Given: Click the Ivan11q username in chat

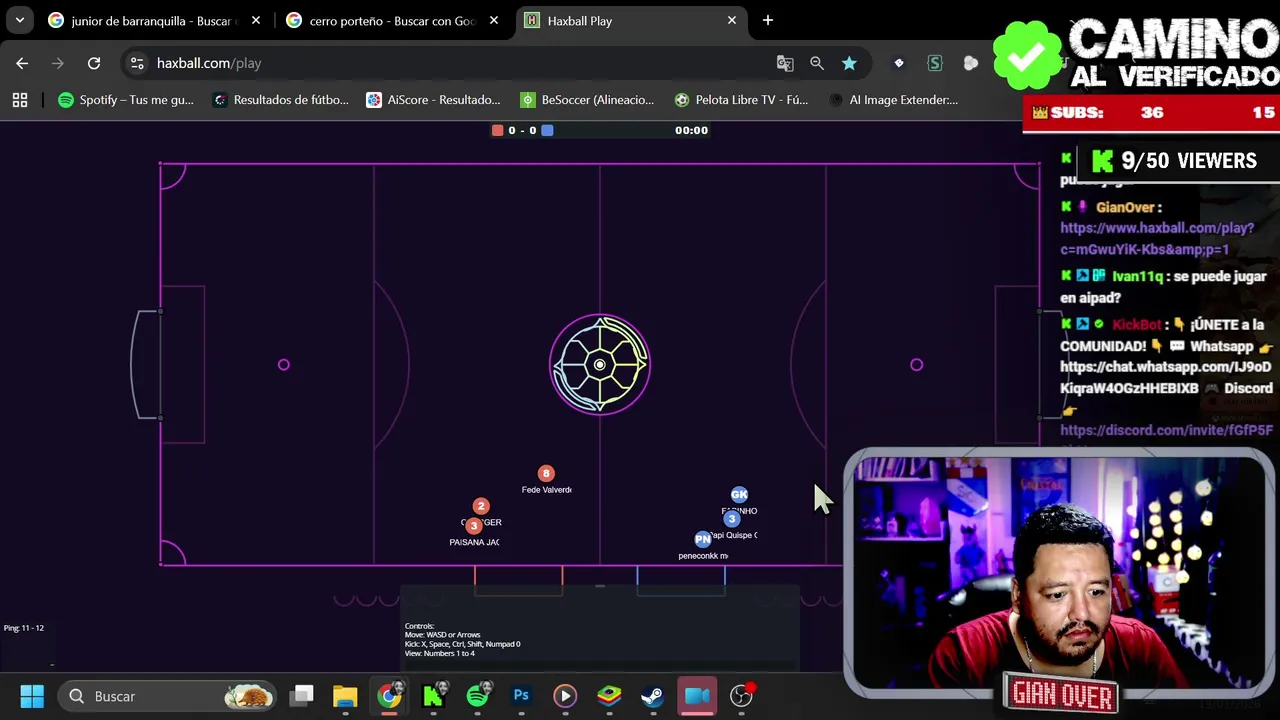Looking at the screenshot, I should coord(1137,276).
